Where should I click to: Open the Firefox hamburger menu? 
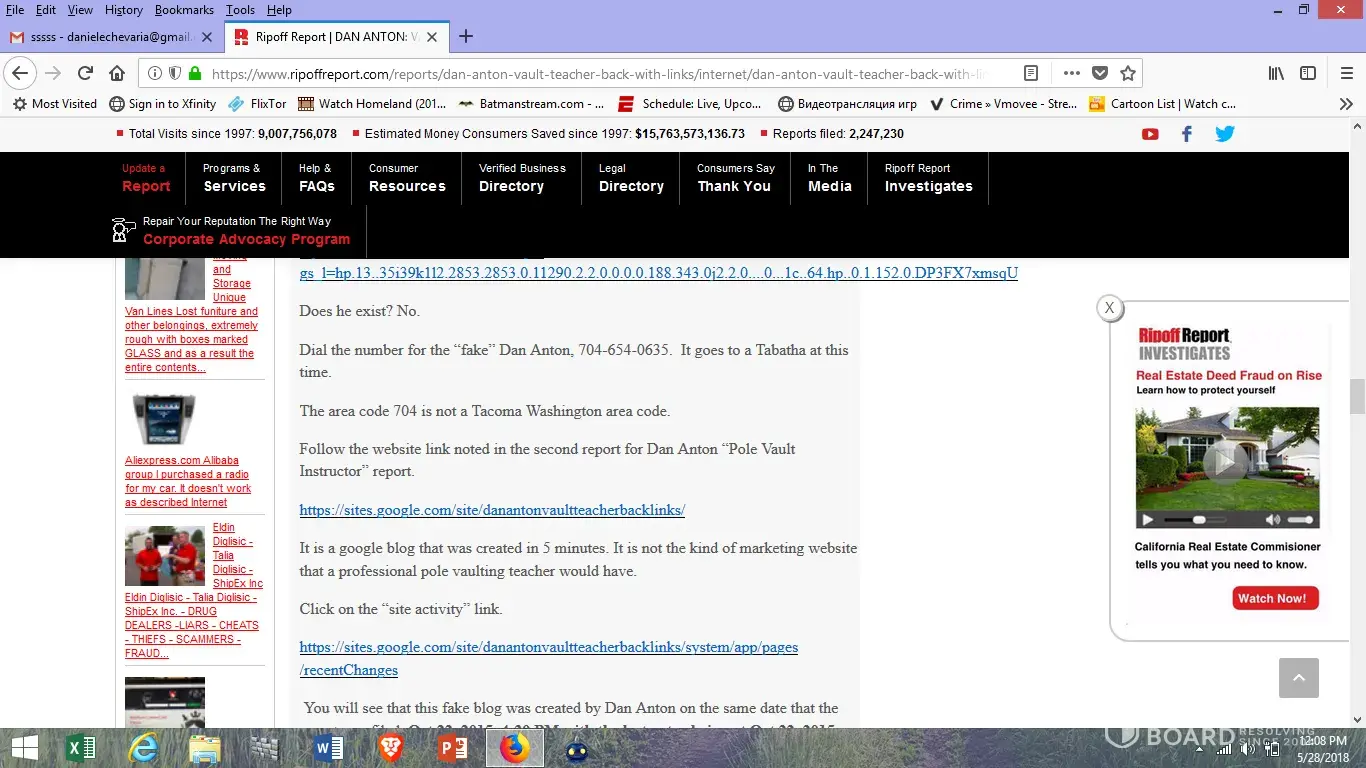coord(1346,73)
